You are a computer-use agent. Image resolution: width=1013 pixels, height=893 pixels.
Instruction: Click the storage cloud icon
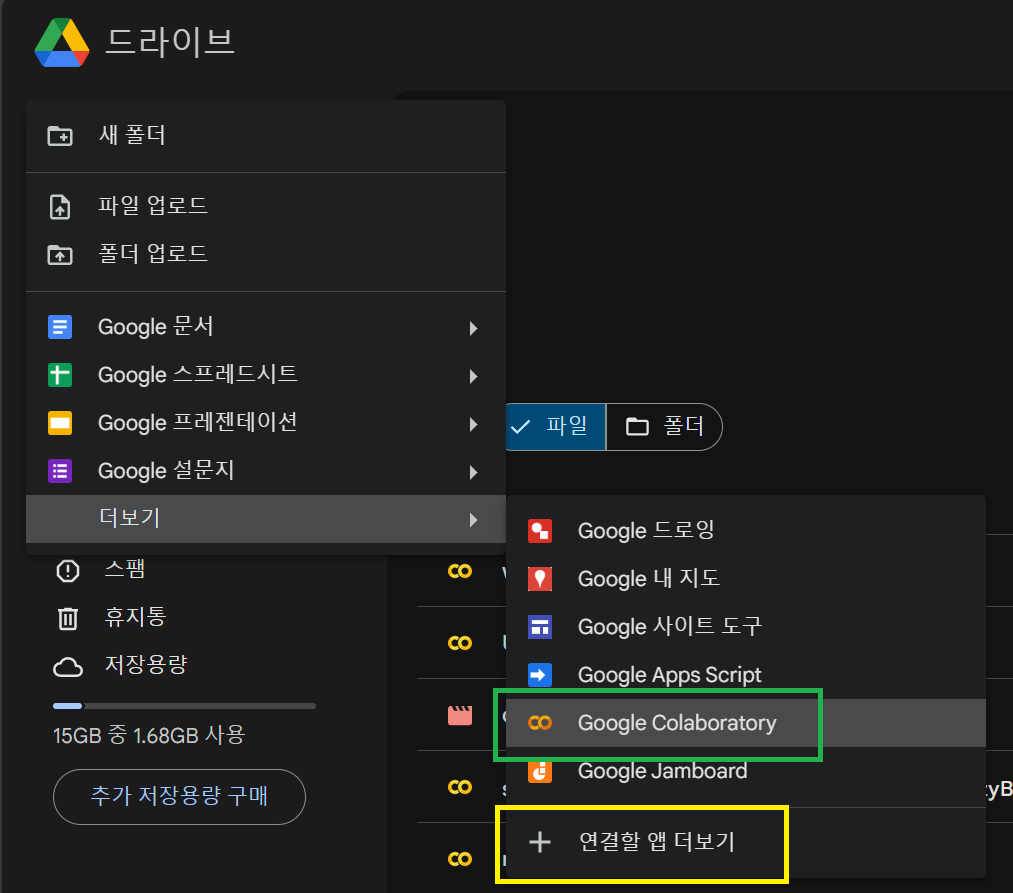pyautogui.click(x=68, y=667)
